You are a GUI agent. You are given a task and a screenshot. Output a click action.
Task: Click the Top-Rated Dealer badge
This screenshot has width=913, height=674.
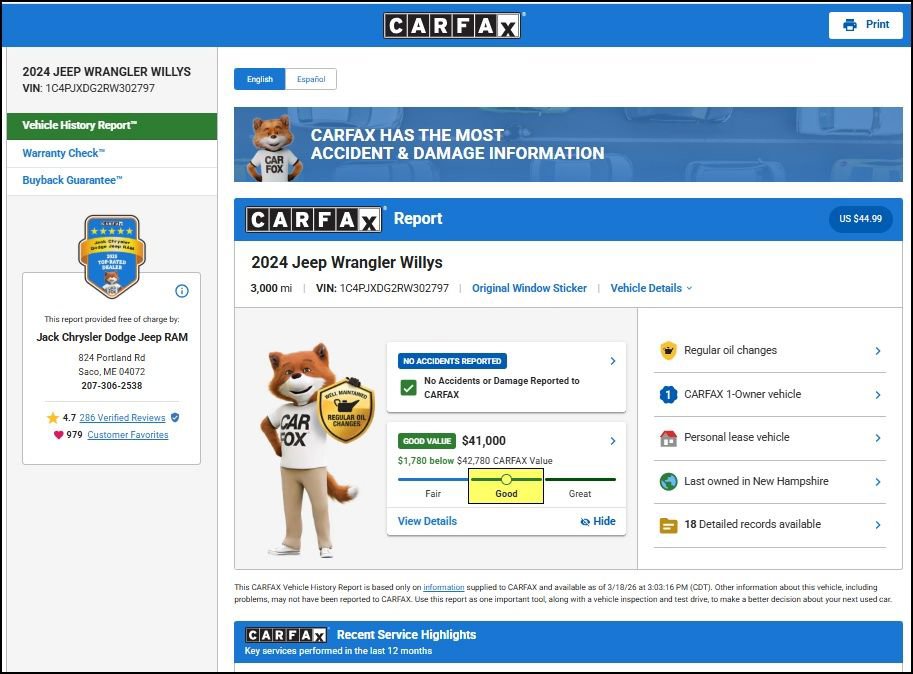click(110, 255)
